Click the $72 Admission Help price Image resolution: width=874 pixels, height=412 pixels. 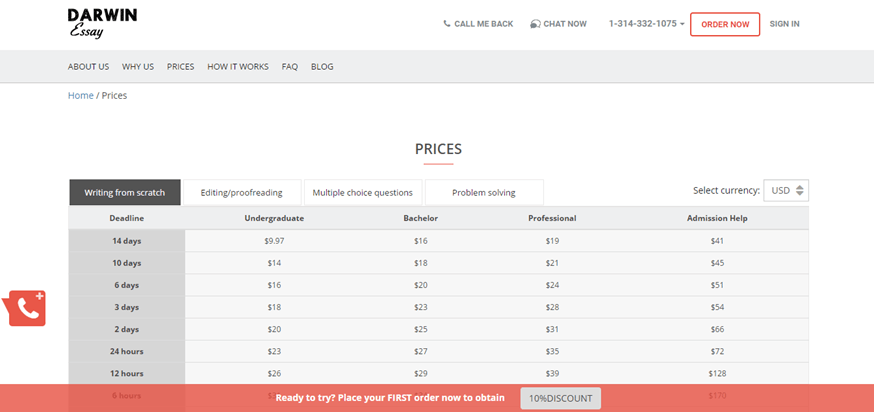717,351
